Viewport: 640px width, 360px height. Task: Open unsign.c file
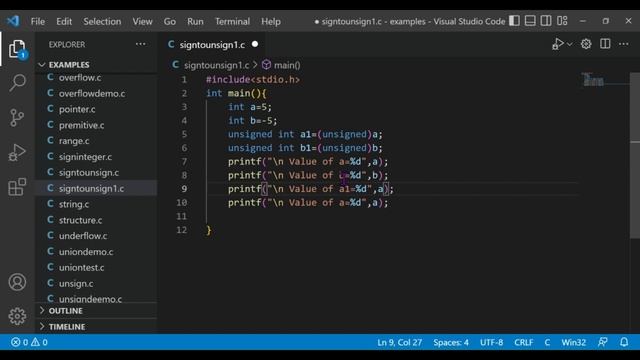pyautogui.click(x=76, y=283)
